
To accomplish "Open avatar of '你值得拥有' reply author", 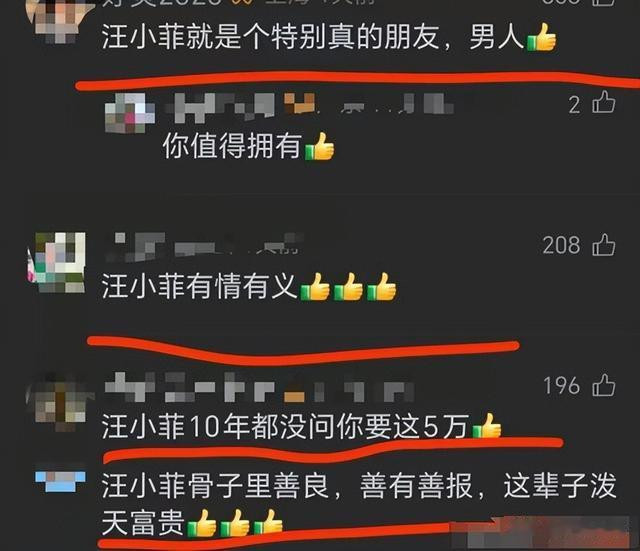I will (130, 113).
